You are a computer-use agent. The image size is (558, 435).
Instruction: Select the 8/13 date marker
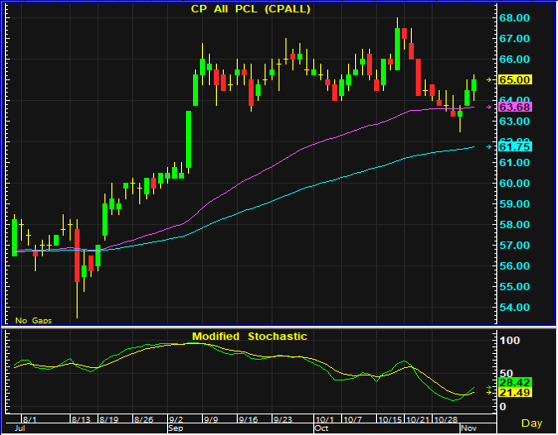click(x=81, y=419)
